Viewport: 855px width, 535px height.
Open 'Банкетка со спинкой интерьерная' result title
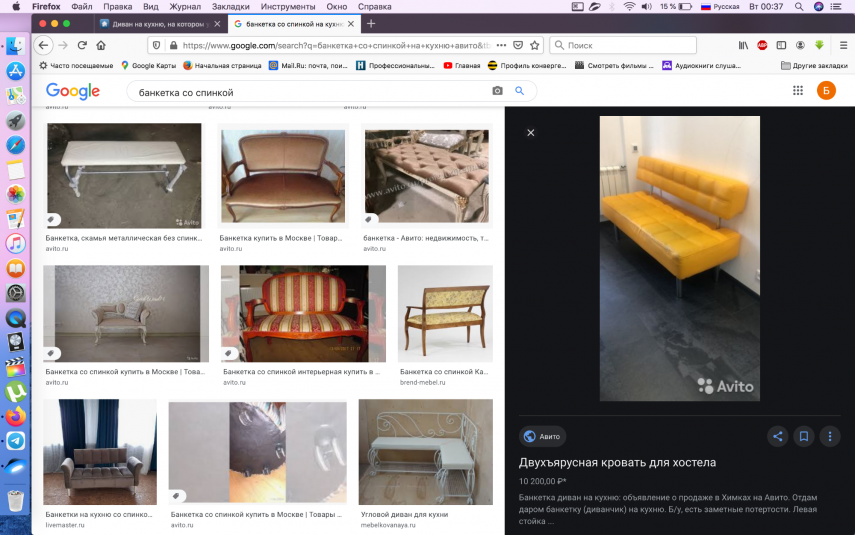pos(302,371)
